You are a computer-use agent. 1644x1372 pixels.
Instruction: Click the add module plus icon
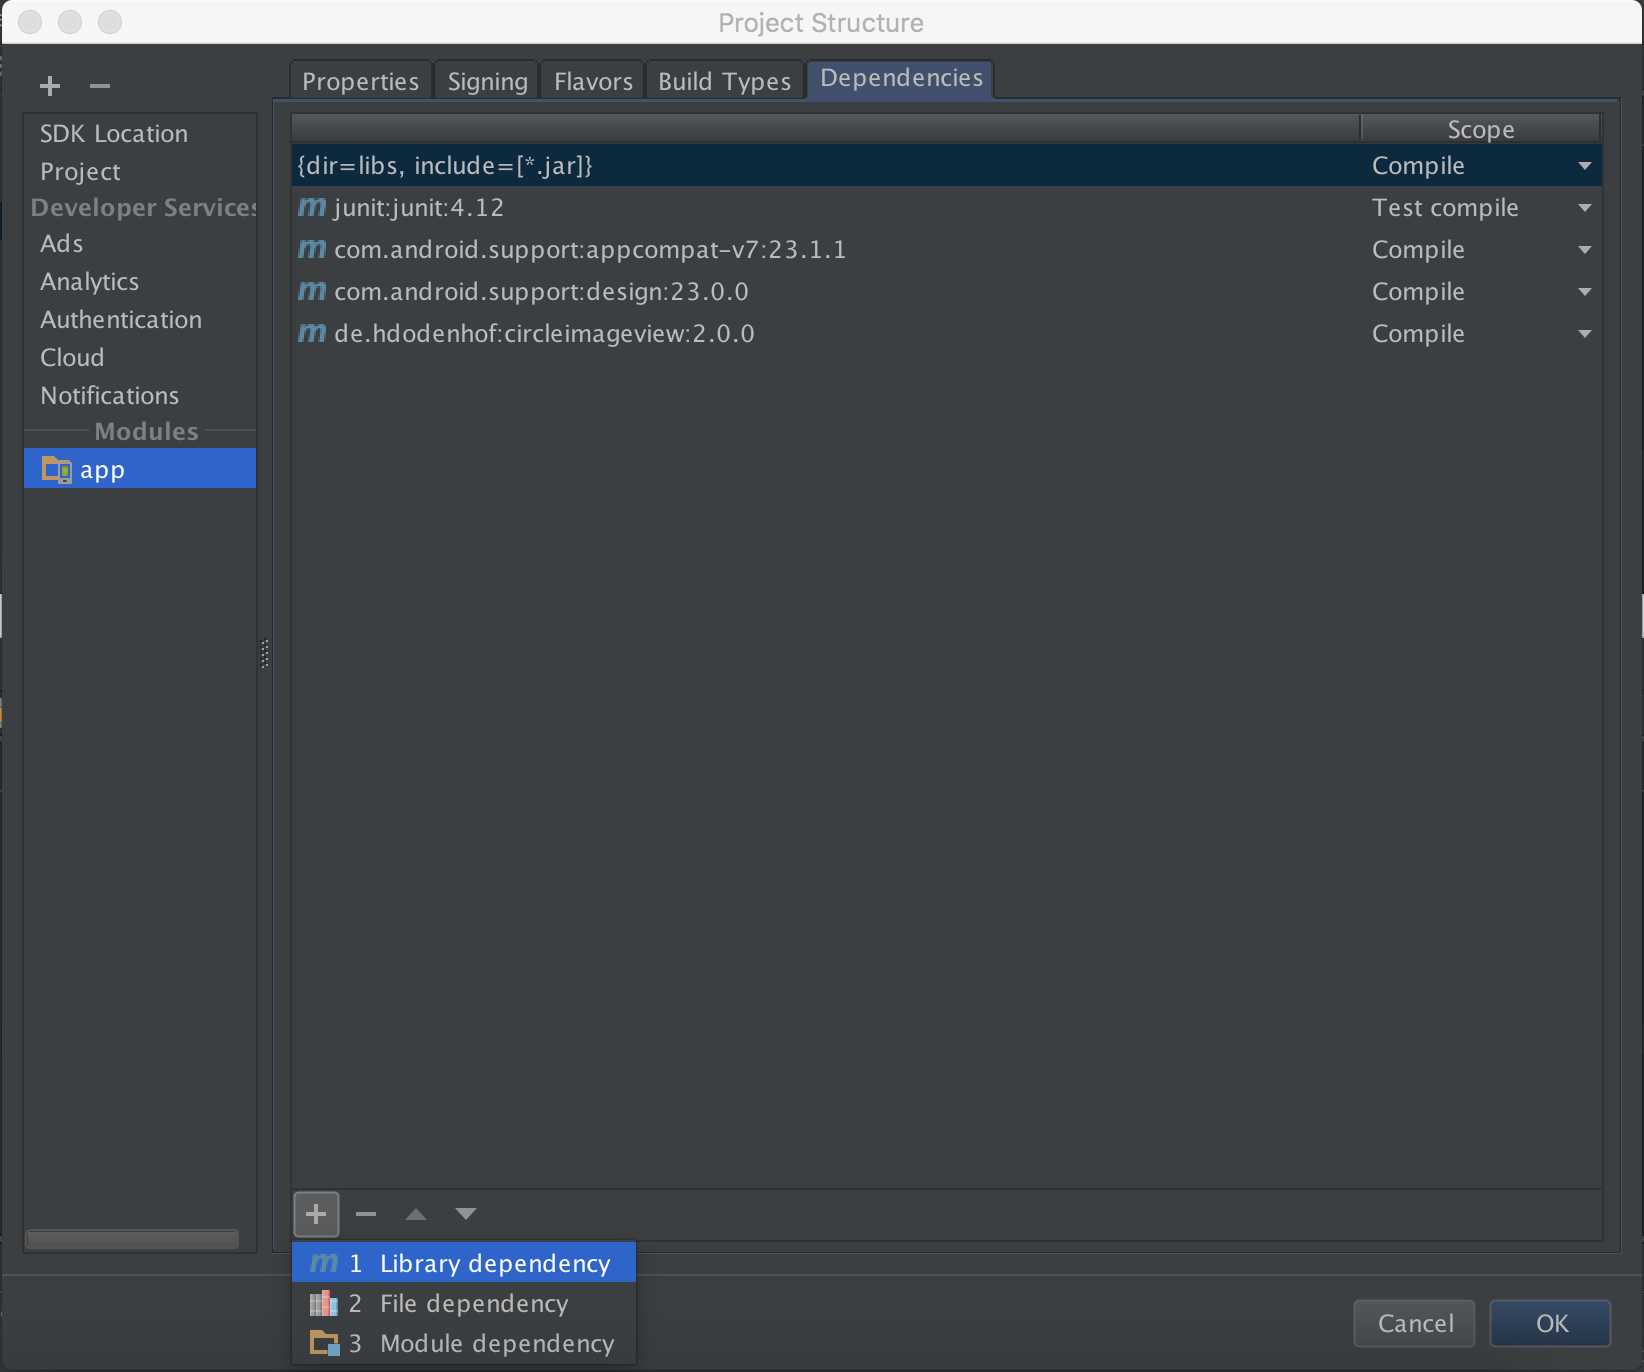pyautogui.click(x=50, y=86)
